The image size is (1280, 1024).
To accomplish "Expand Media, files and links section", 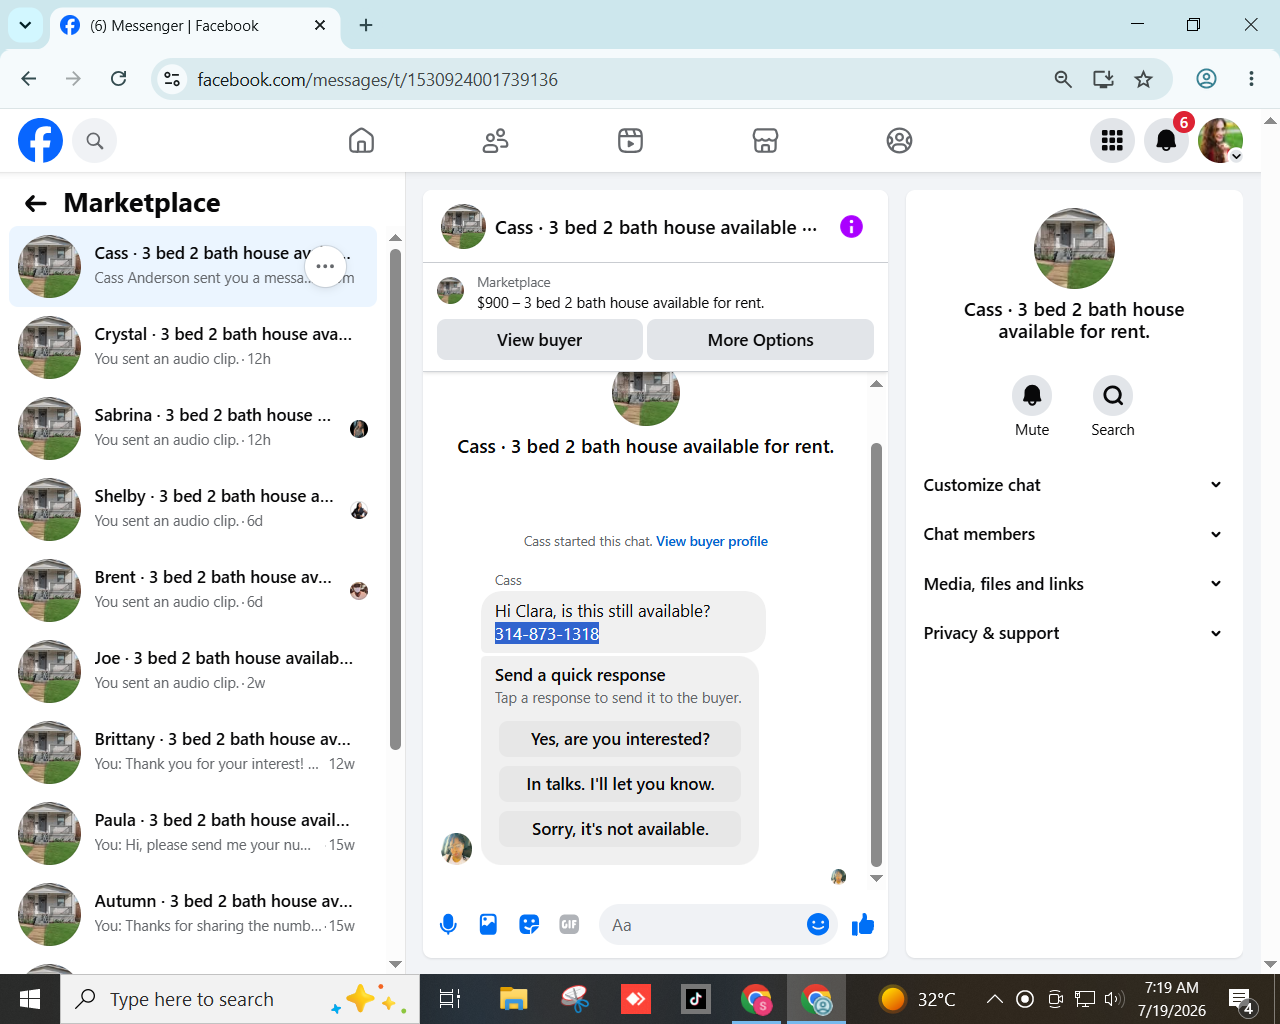I will point(1073,584).
